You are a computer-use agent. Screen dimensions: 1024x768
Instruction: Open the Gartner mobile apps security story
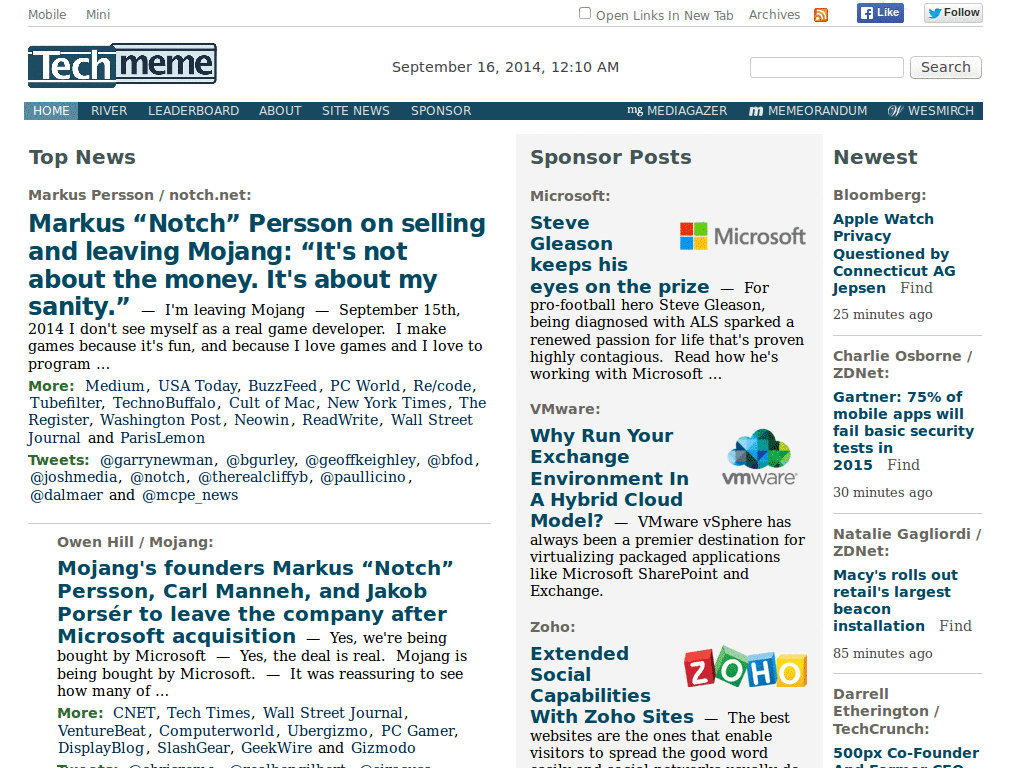coord(903,431)
